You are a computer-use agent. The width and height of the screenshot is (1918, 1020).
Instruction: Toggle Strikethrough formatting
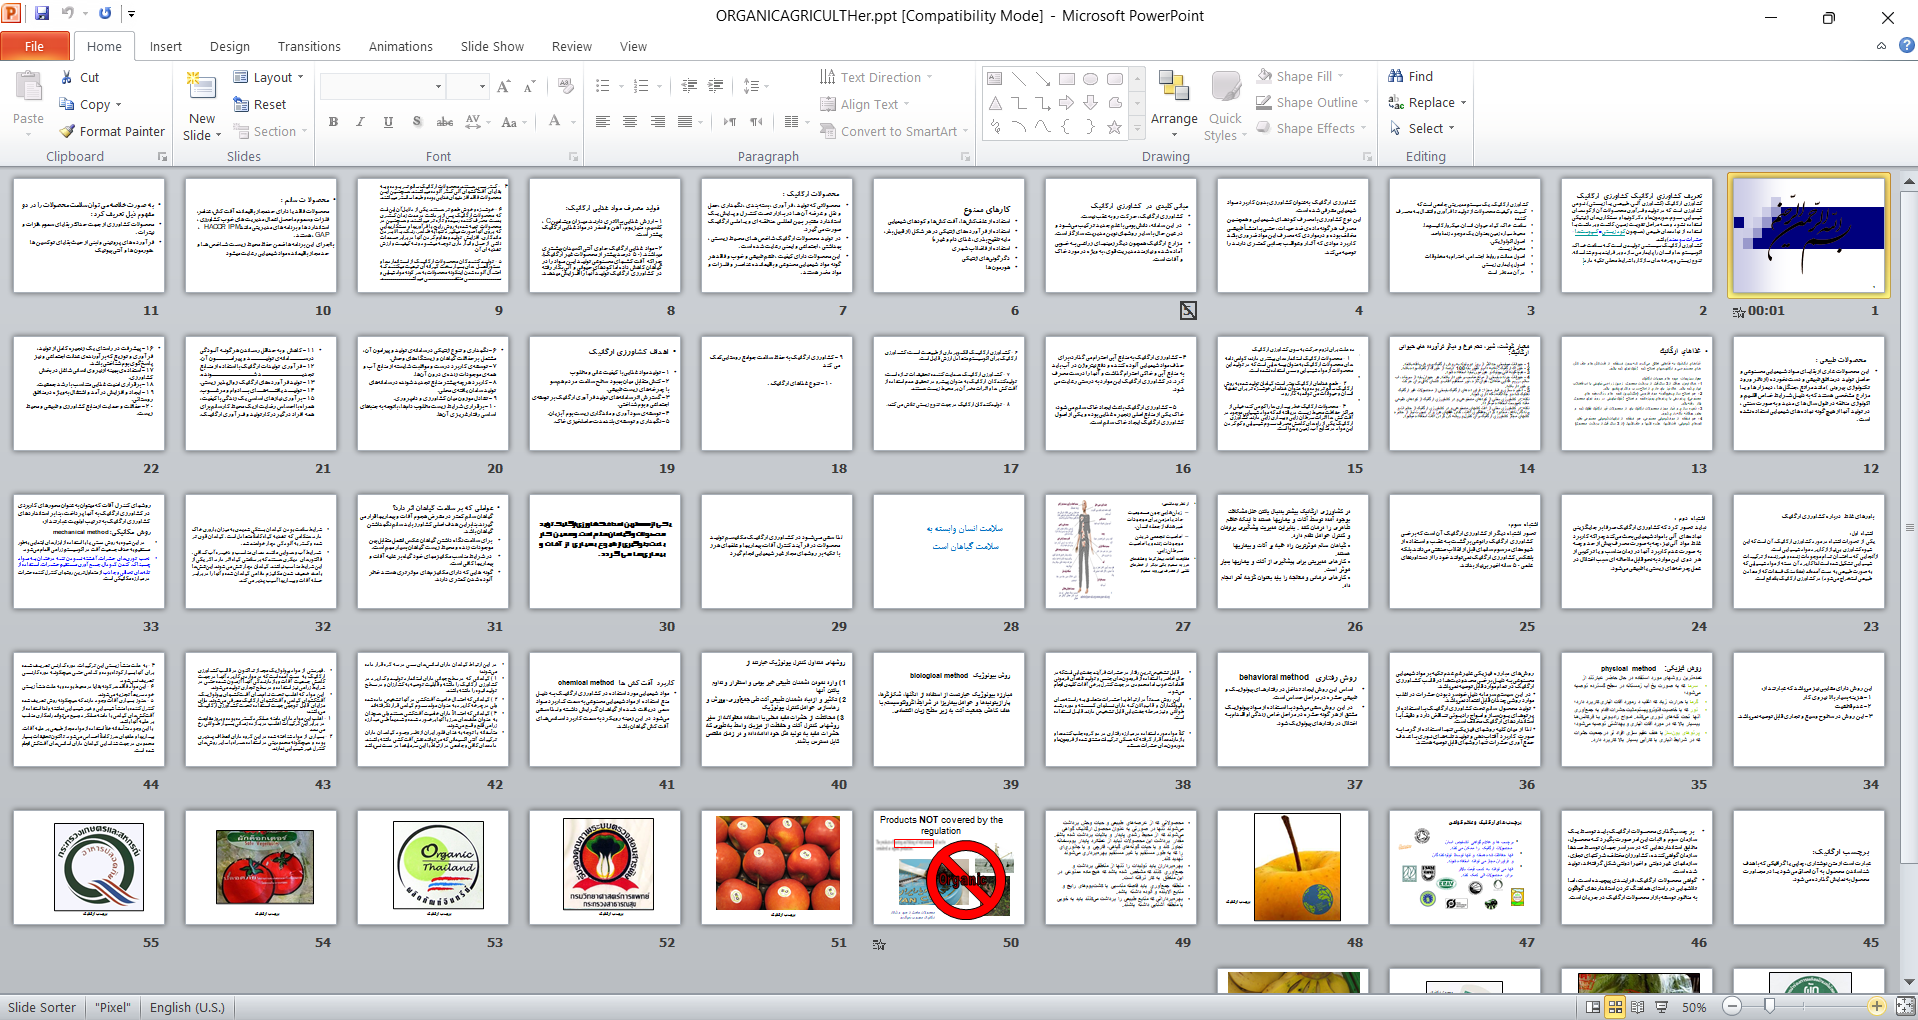click(445, 122)
